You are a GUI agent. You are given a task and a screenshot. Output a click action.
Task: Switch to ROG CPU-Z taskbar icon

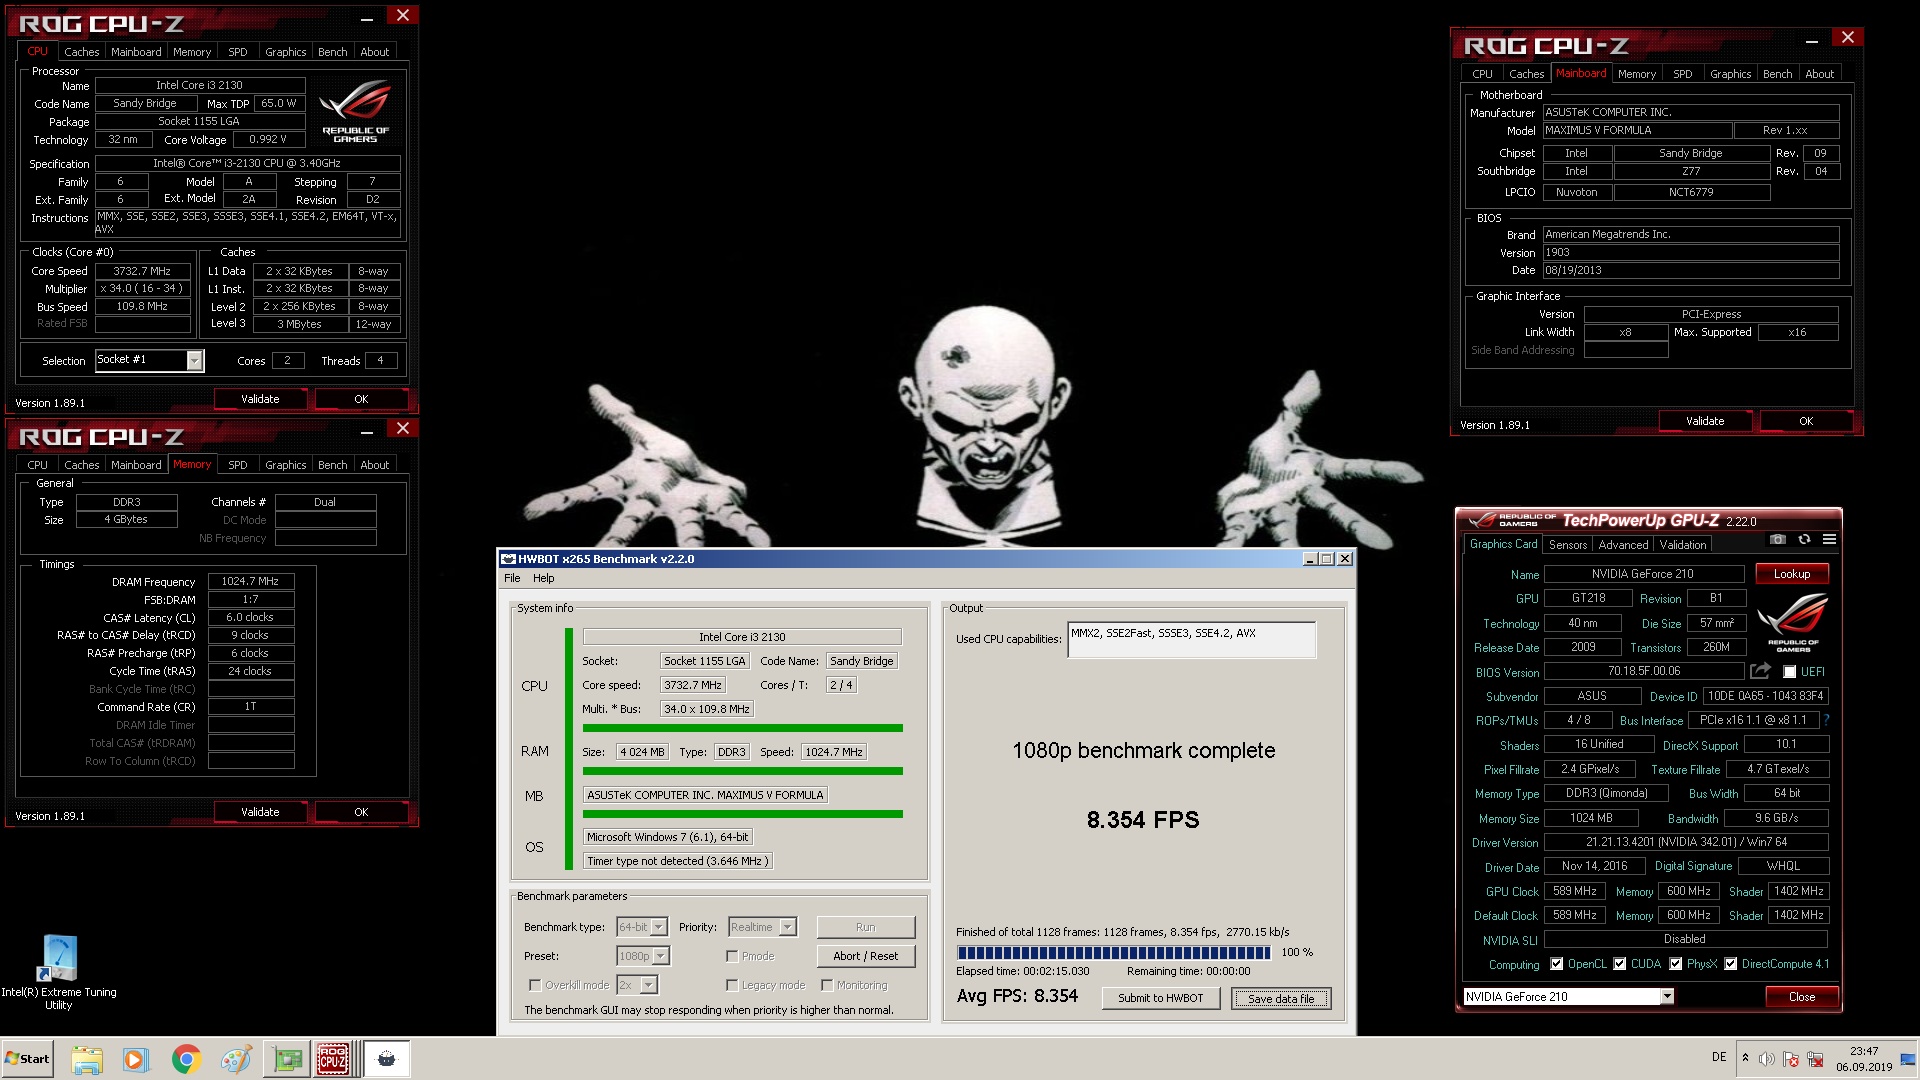(334, 1059)
